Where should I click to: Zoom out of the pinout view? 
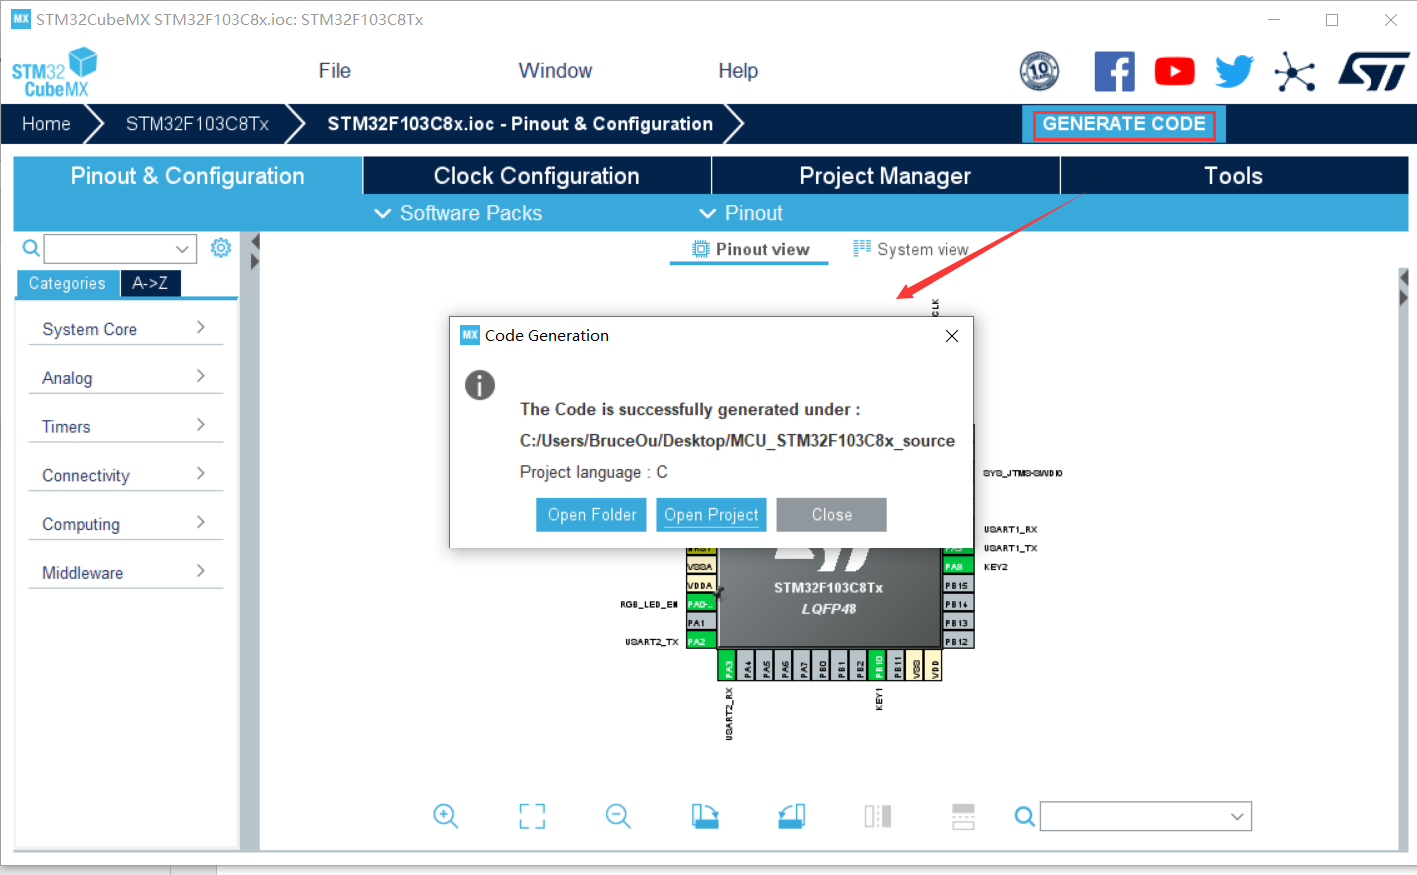[x=618, y=816]
